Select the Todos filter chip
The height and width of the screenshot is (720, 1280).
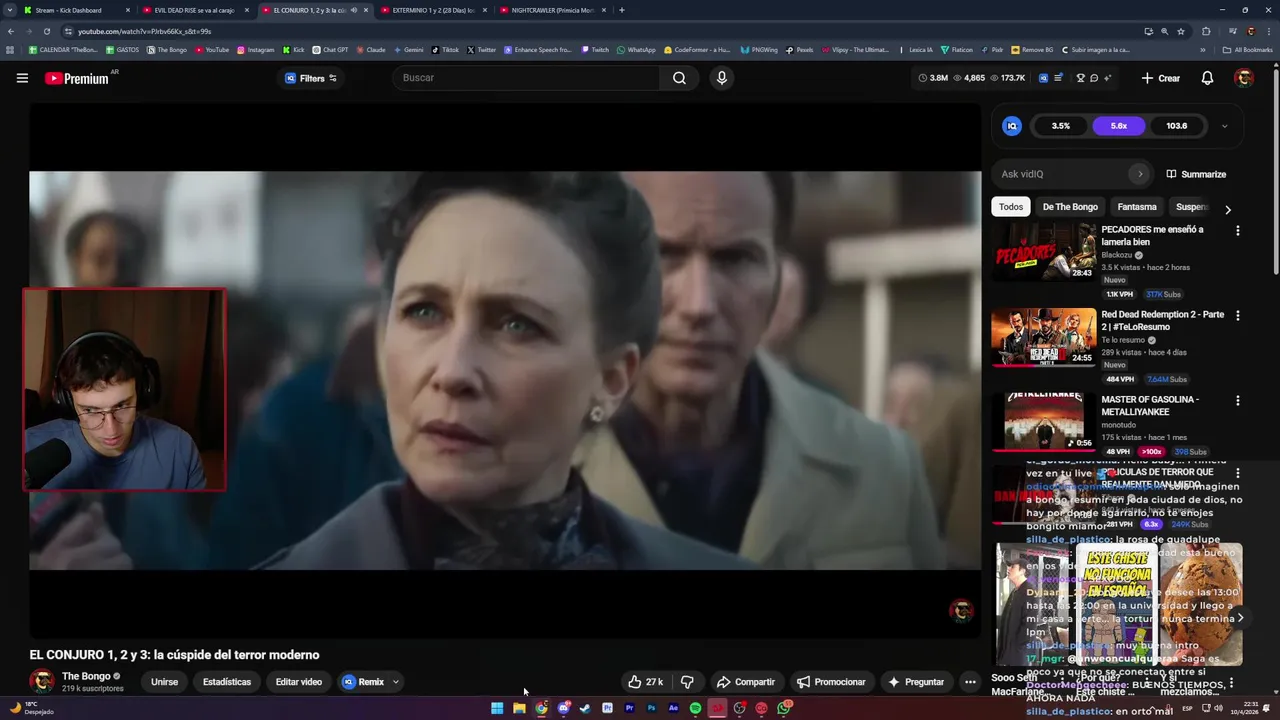pos(1011,207)
